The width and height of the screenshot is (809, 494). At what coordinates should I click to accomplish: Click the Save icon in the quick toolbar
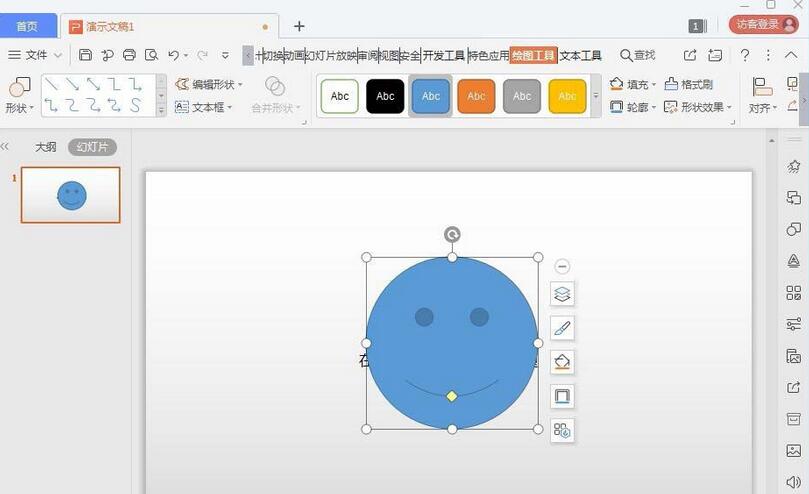pyautogui.click(x=85, y=55)
